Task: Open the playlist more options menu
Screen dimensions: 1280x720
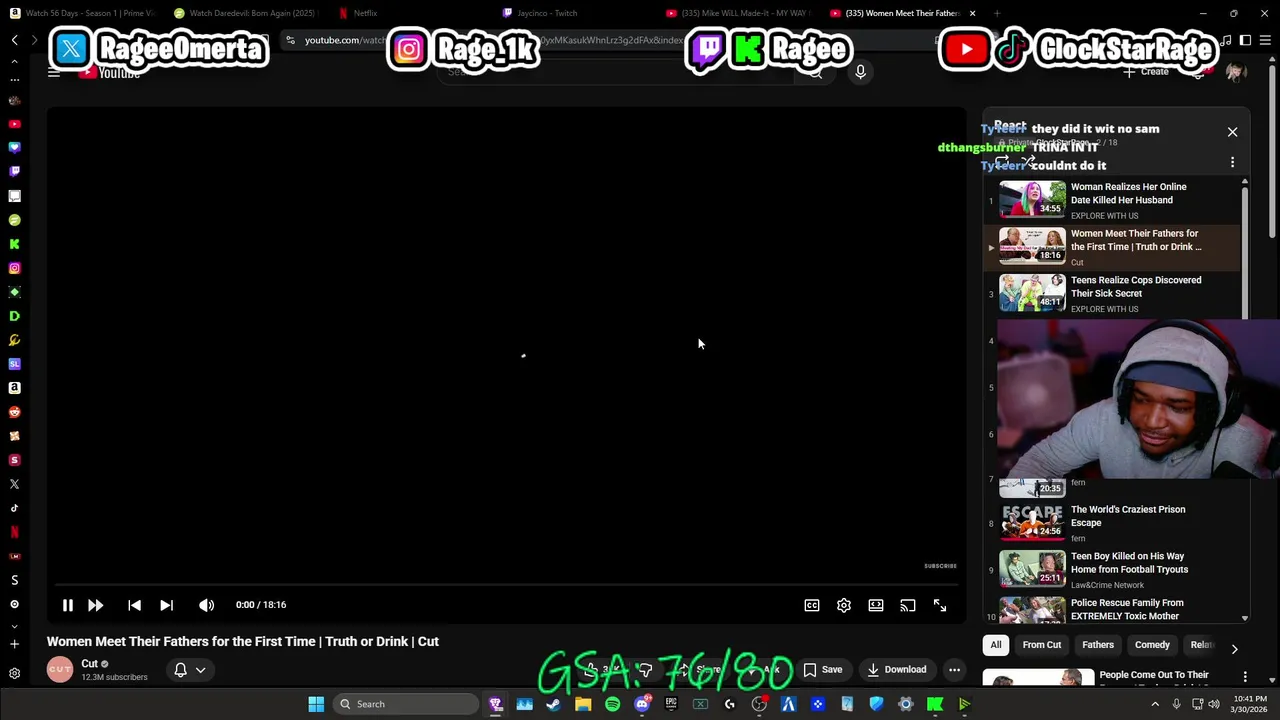Action: point(1232,162)
